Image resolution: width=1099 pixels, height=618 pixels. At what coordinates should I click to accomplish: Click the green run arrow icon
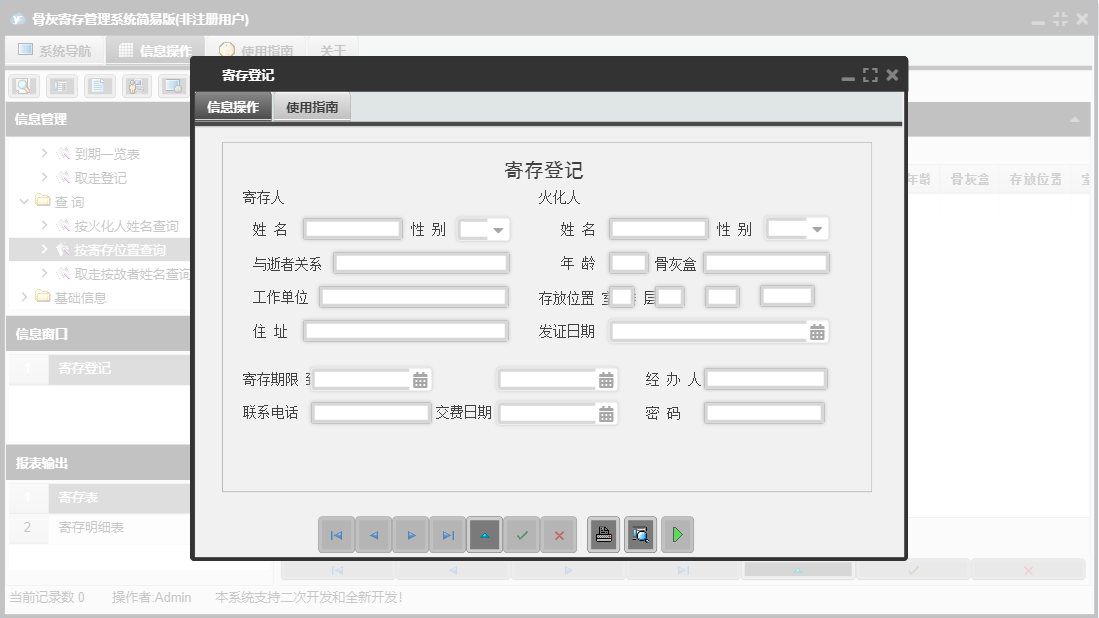(x=677, y=534)
